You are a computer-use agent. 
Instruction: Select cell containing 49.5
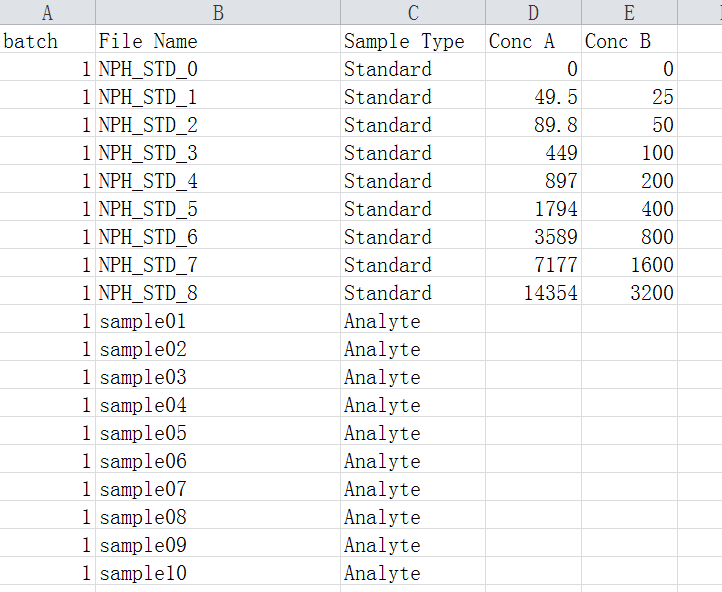[x=533, y=97]
